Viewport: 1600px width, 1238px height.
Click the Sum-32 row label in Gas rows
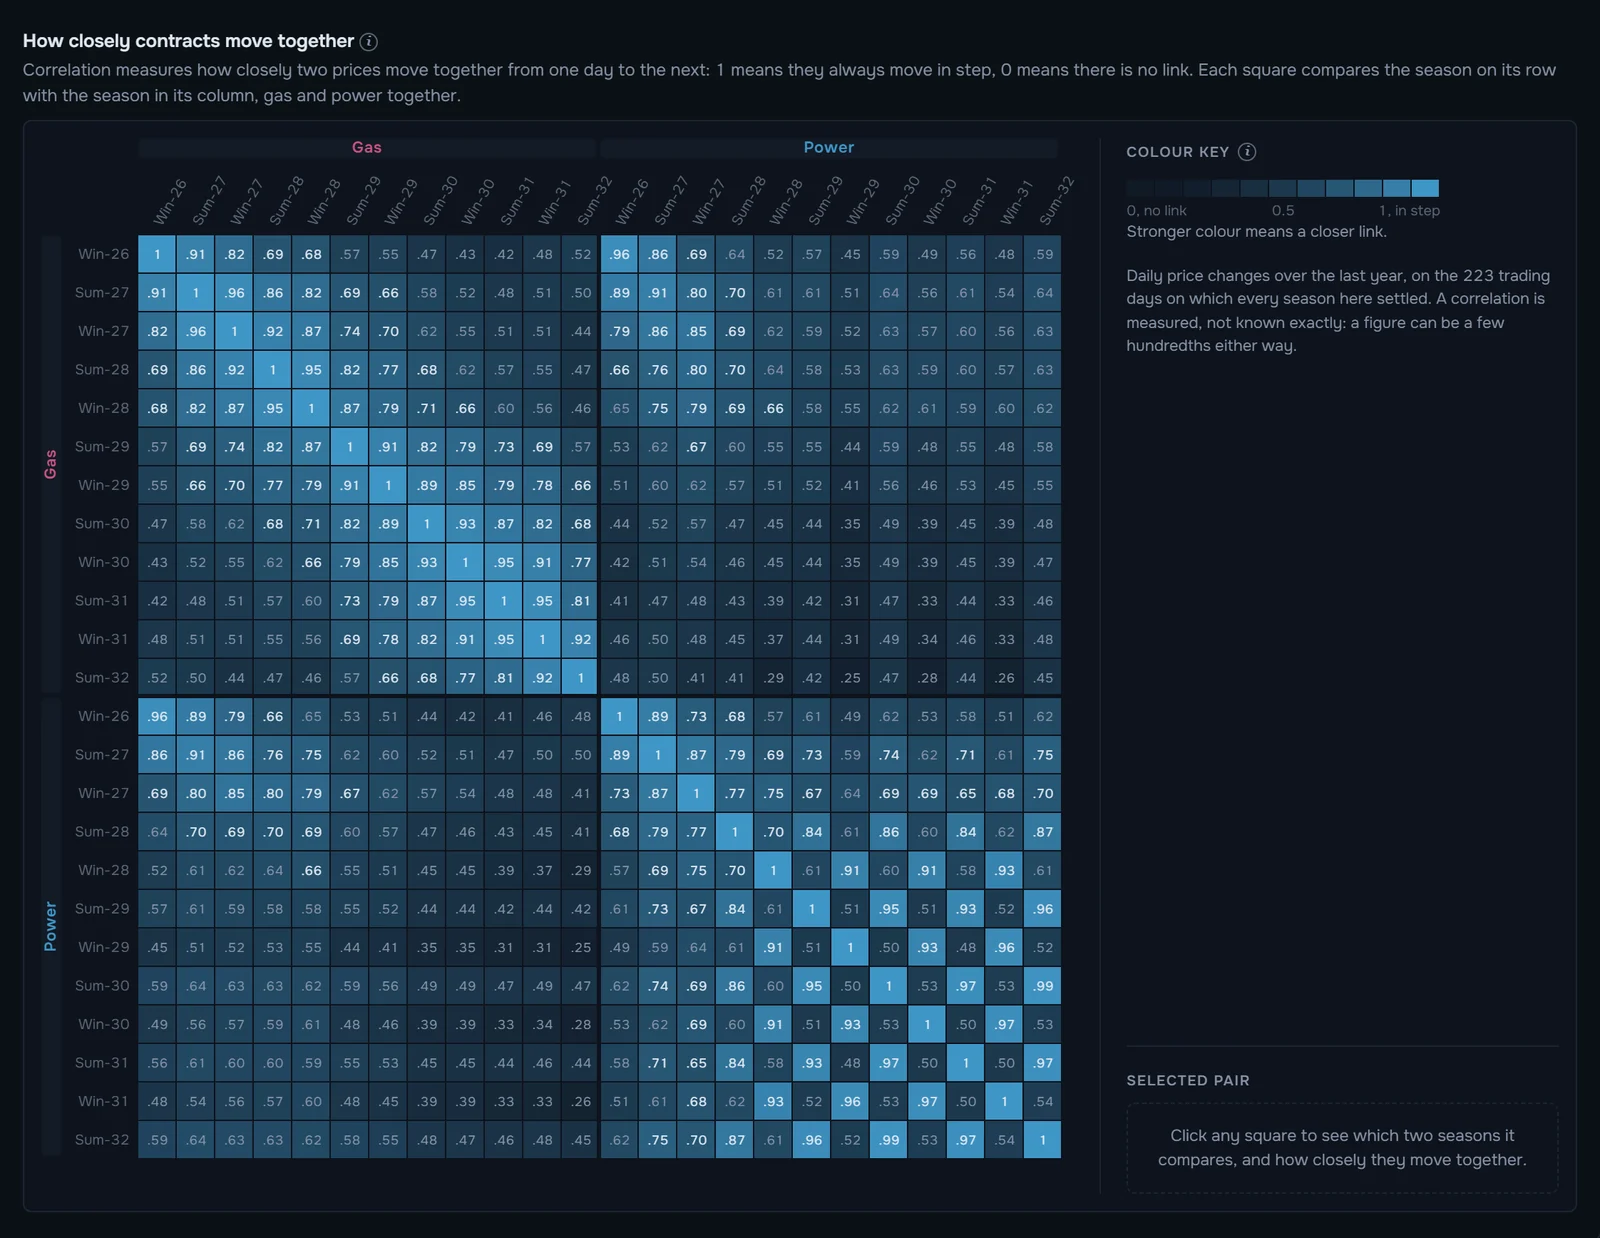pyautogui.click(x=102, y=678)
